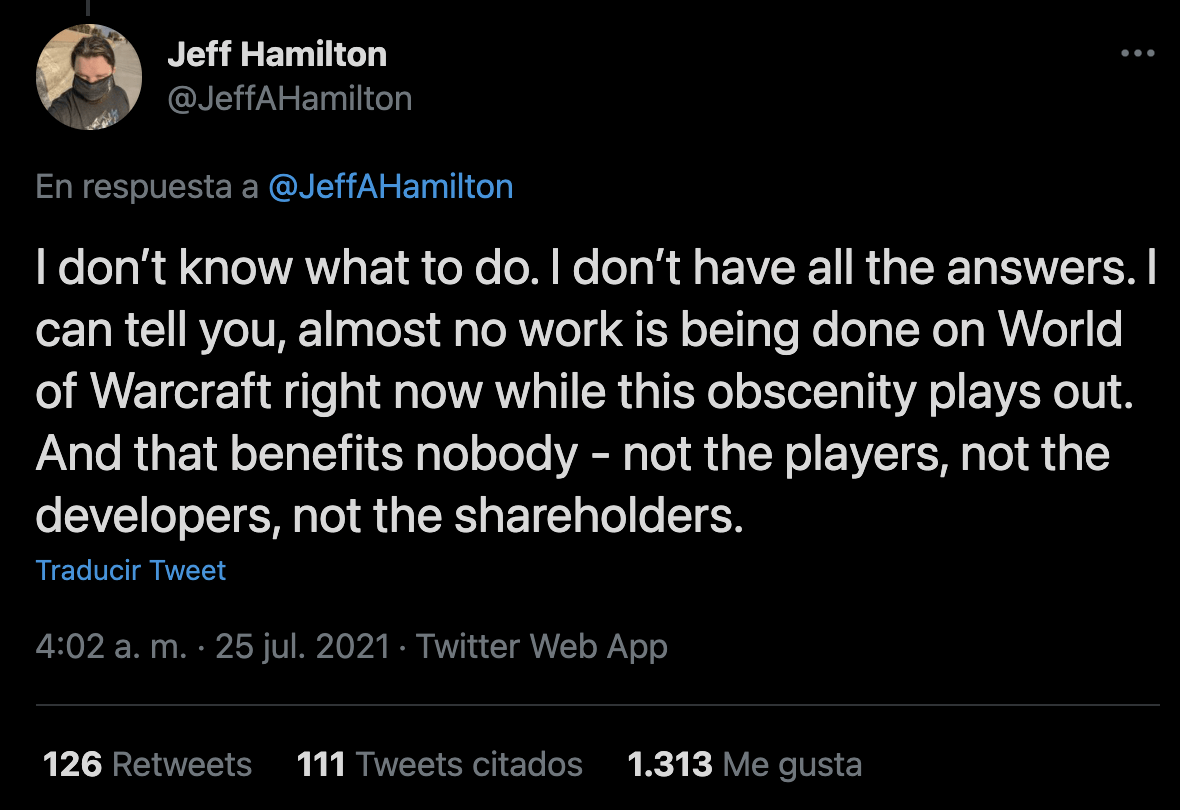See who liked via Me gusta
The height and width of the screenshot is (810, 1180).
pyautogui.click(x=745, y=765)
